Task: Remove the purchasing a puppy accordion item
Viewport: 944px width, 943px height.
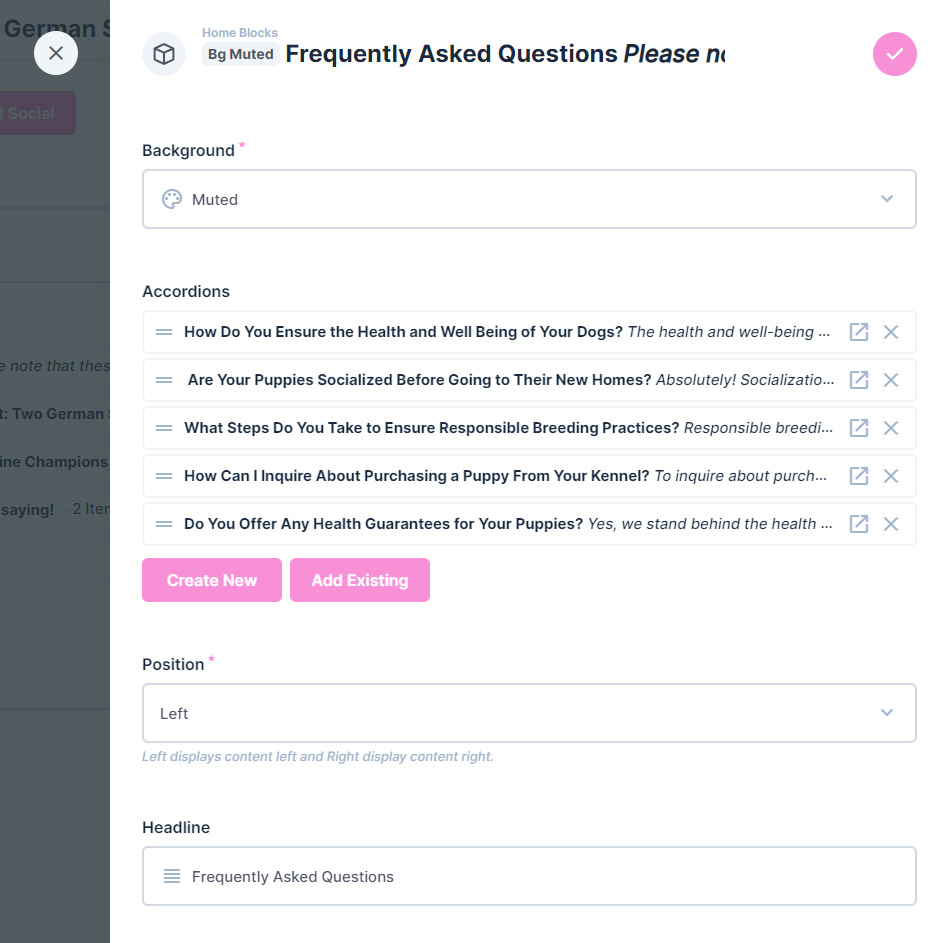Action: (x=890, y=476)
